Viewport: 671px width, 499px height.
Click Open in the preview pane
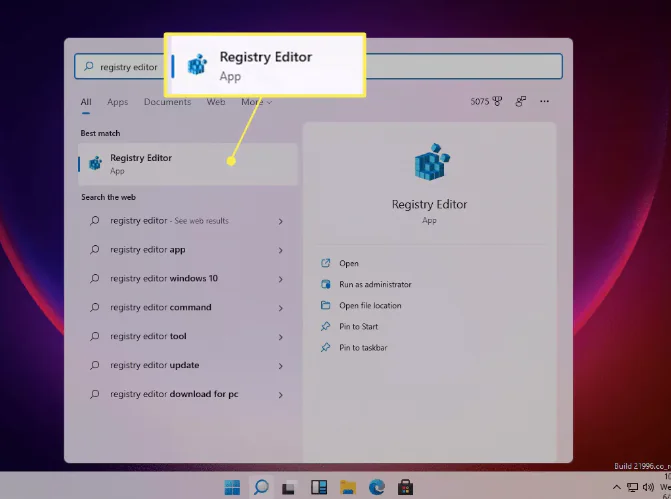pyautogui.click(x=349, y=263)
